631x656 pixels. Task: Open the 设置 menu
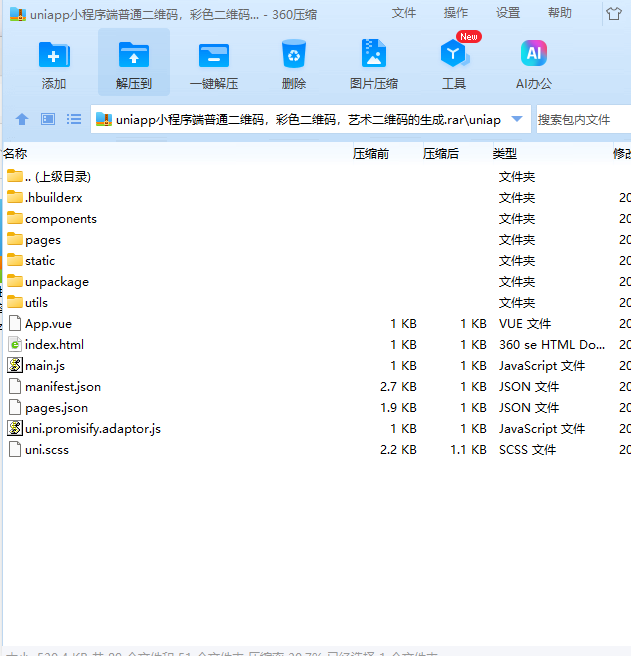coord(508,13)
